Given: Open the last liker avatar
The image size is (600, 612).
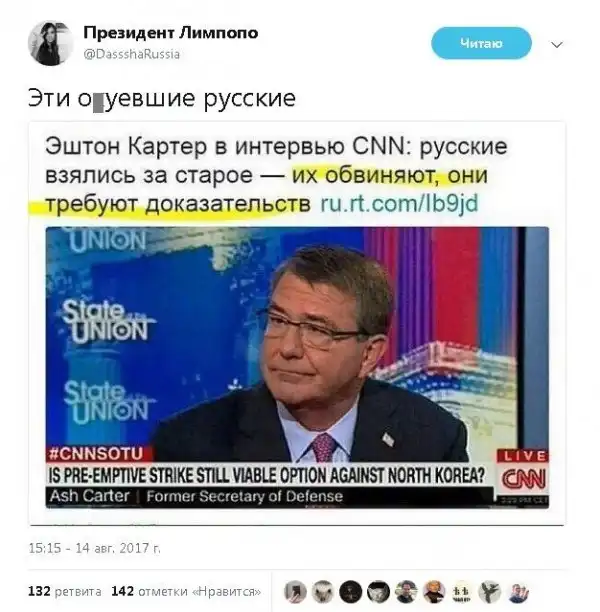Looking at the screenshot, I should [x=518, y=592].
